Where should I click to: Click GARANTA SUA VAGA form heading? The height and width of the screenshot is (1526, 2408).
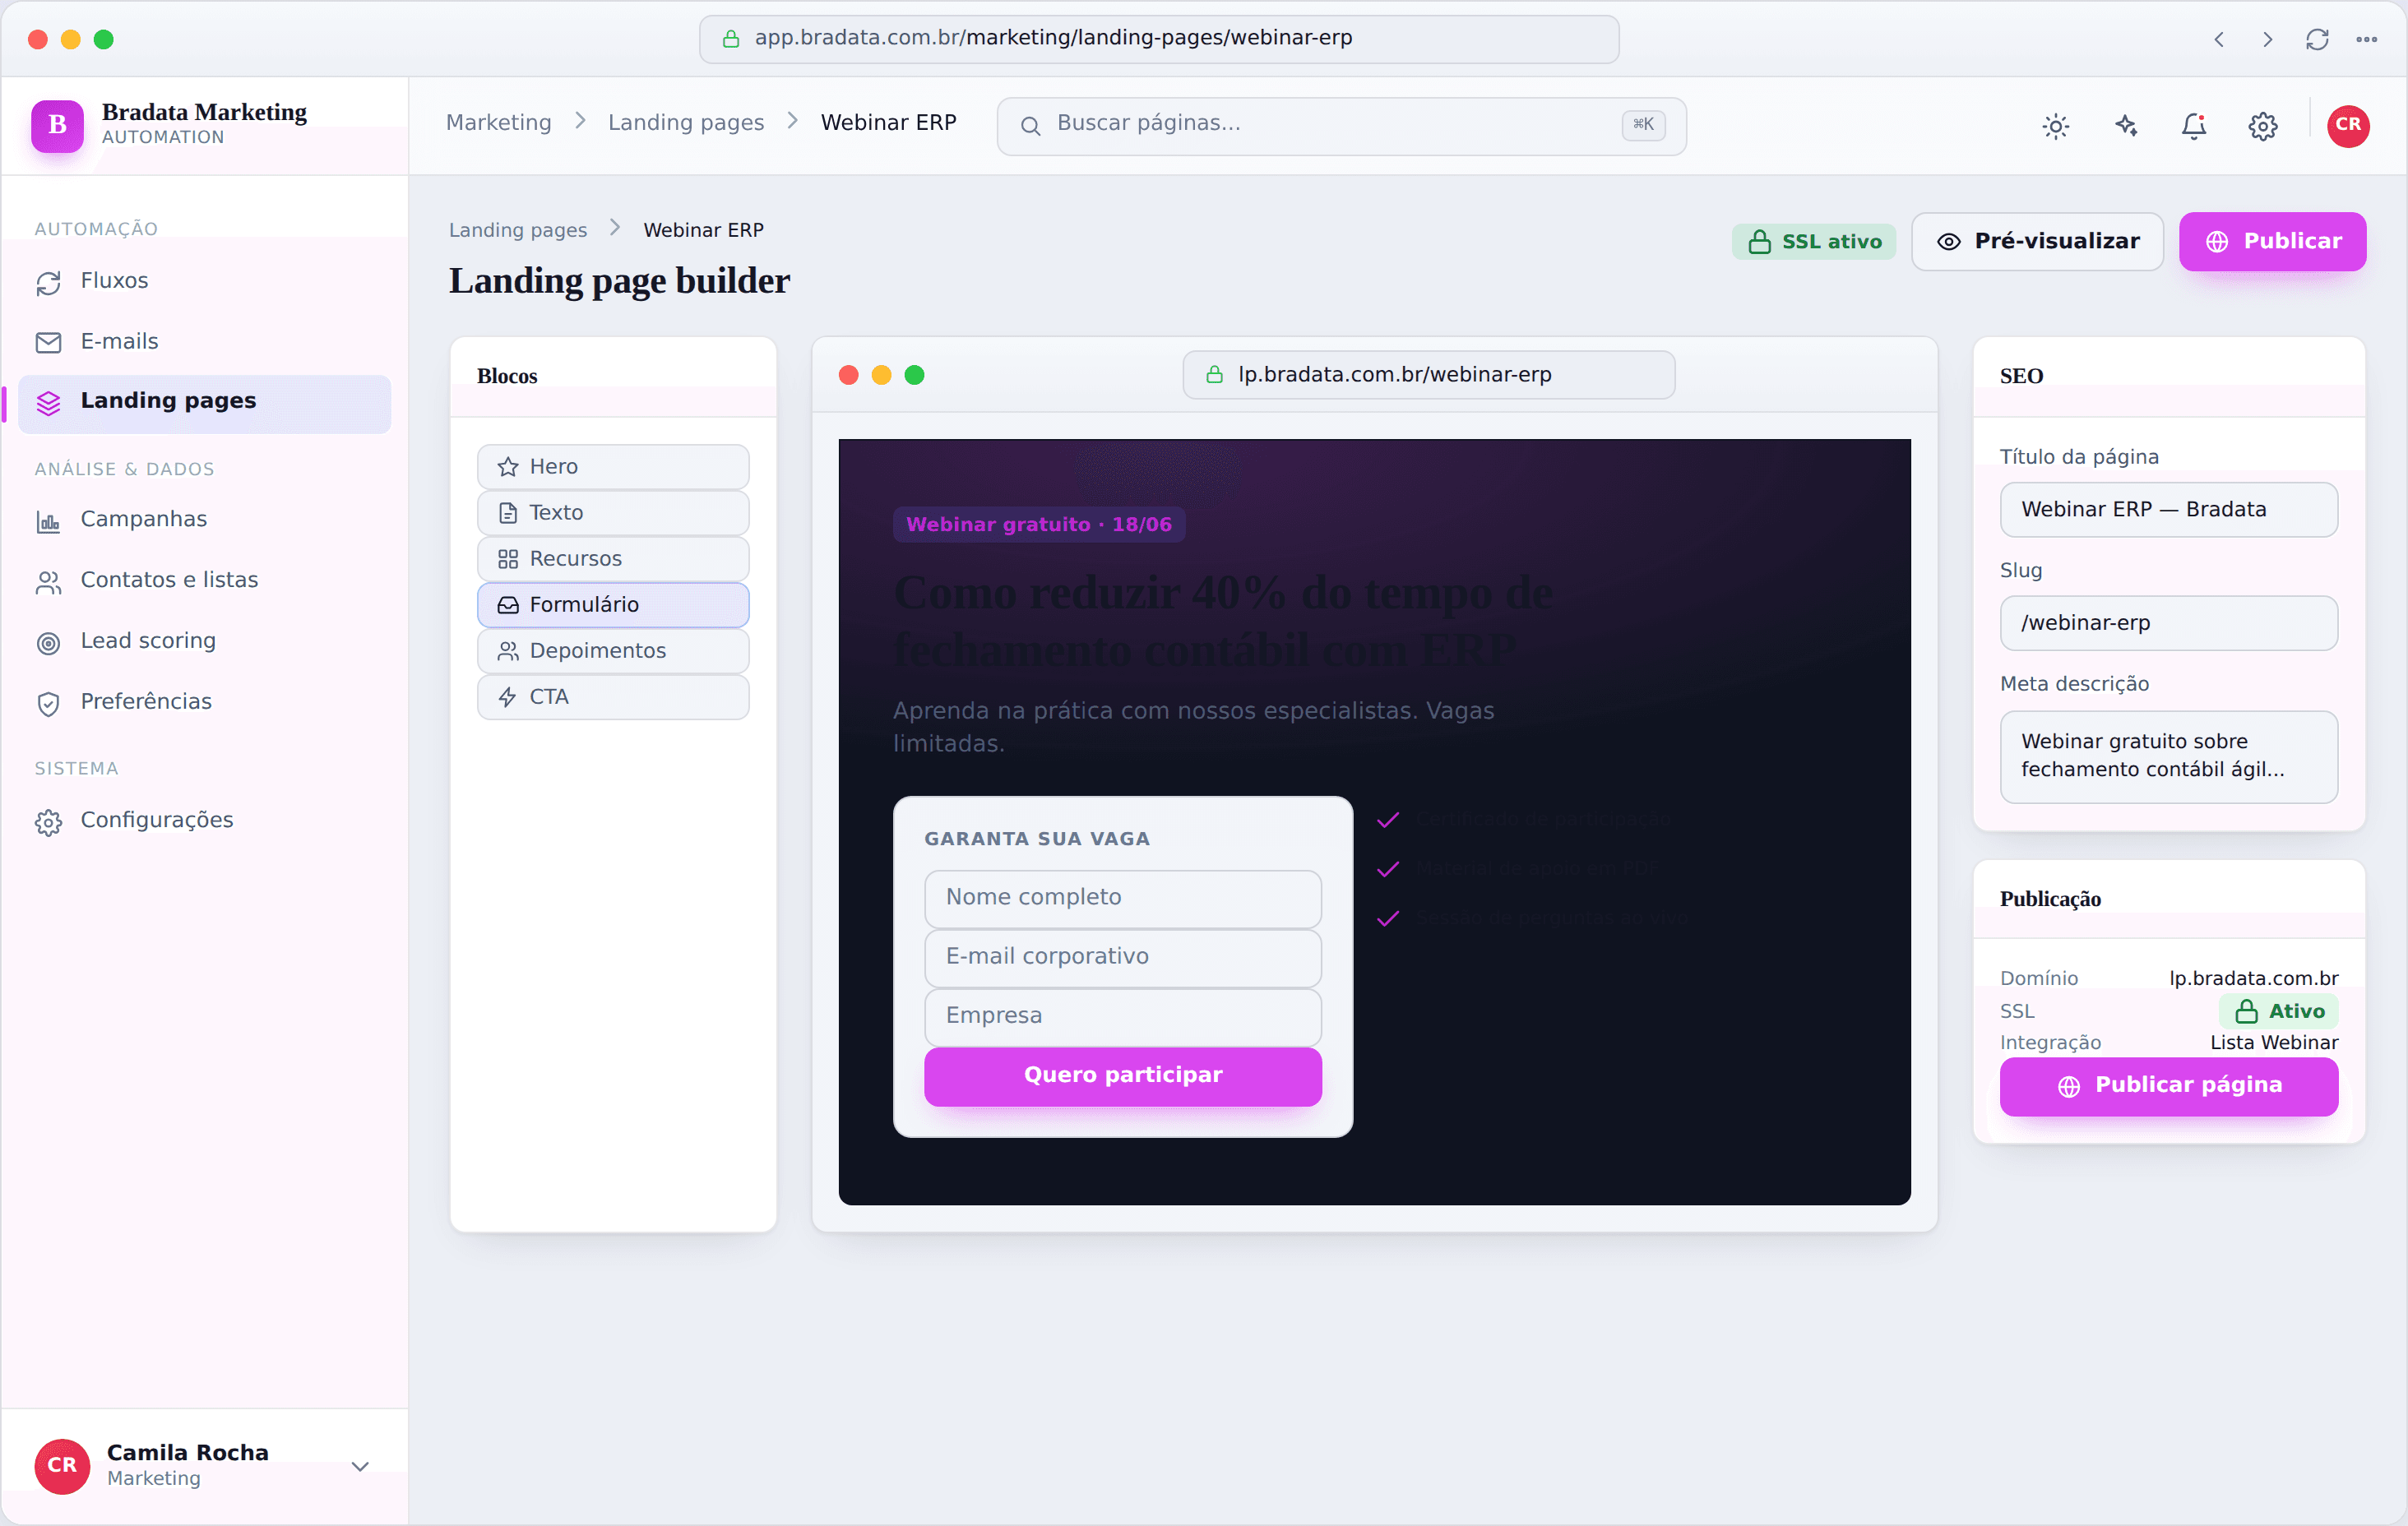(x=1037, y=839)
